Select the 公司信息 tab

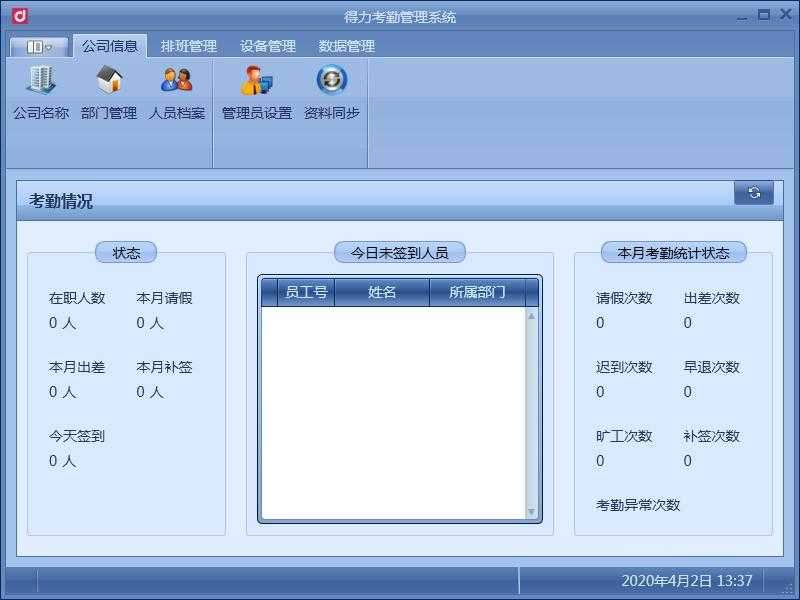110,45
